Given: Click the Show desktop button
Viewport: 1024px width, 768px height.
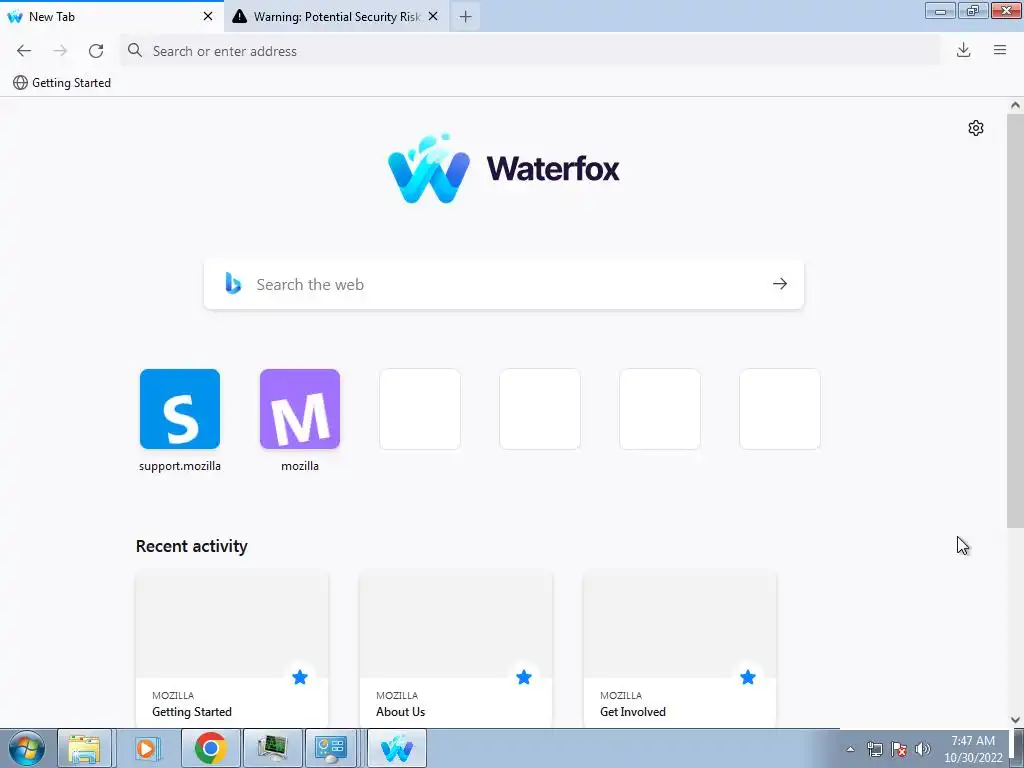Looking at the screenshot, I should coord(1017,748).
